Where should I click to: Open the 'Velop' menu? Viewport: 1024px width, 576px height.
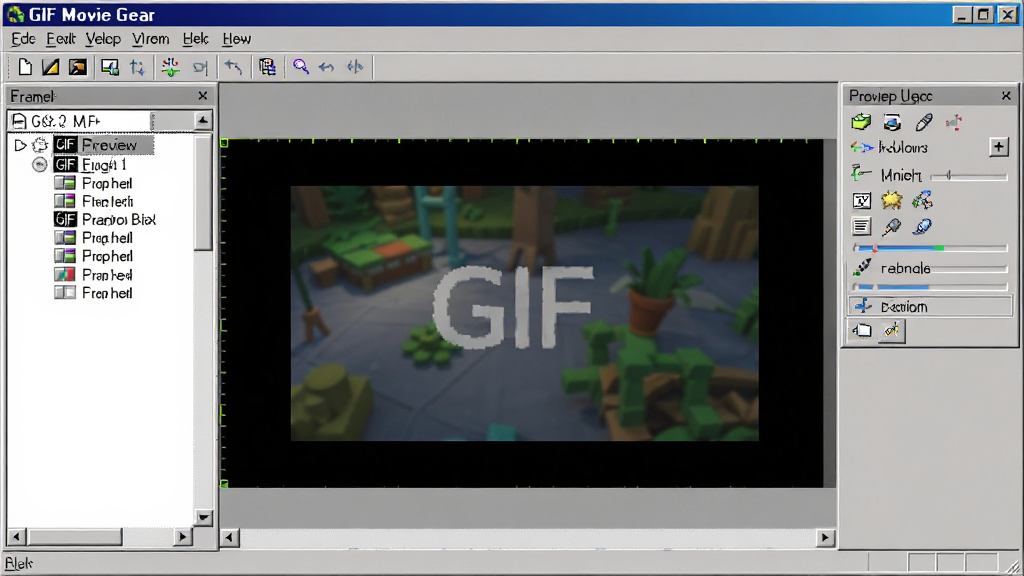coord(103,39)
